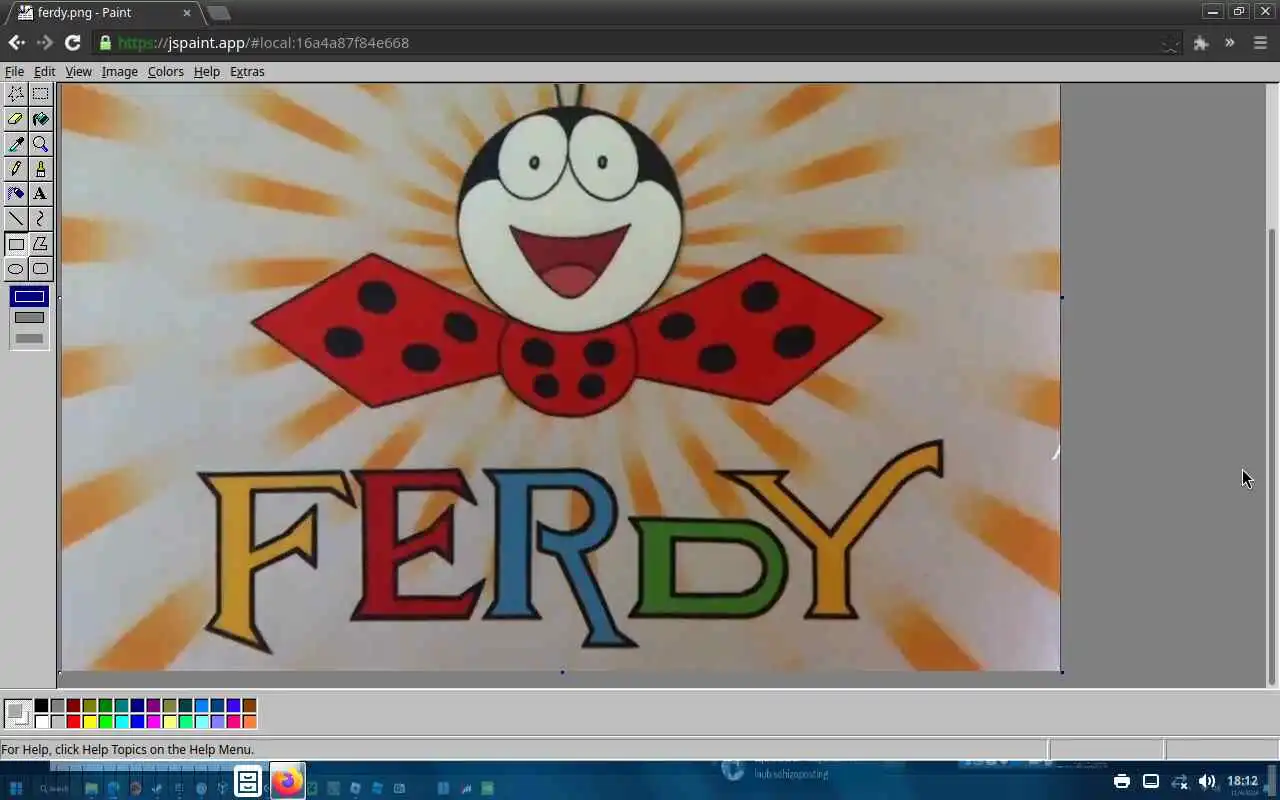Image resolution: width=1280 pixels, height=800 pixels.
Task: Click the current foreground/background color box
Action: 17,713
